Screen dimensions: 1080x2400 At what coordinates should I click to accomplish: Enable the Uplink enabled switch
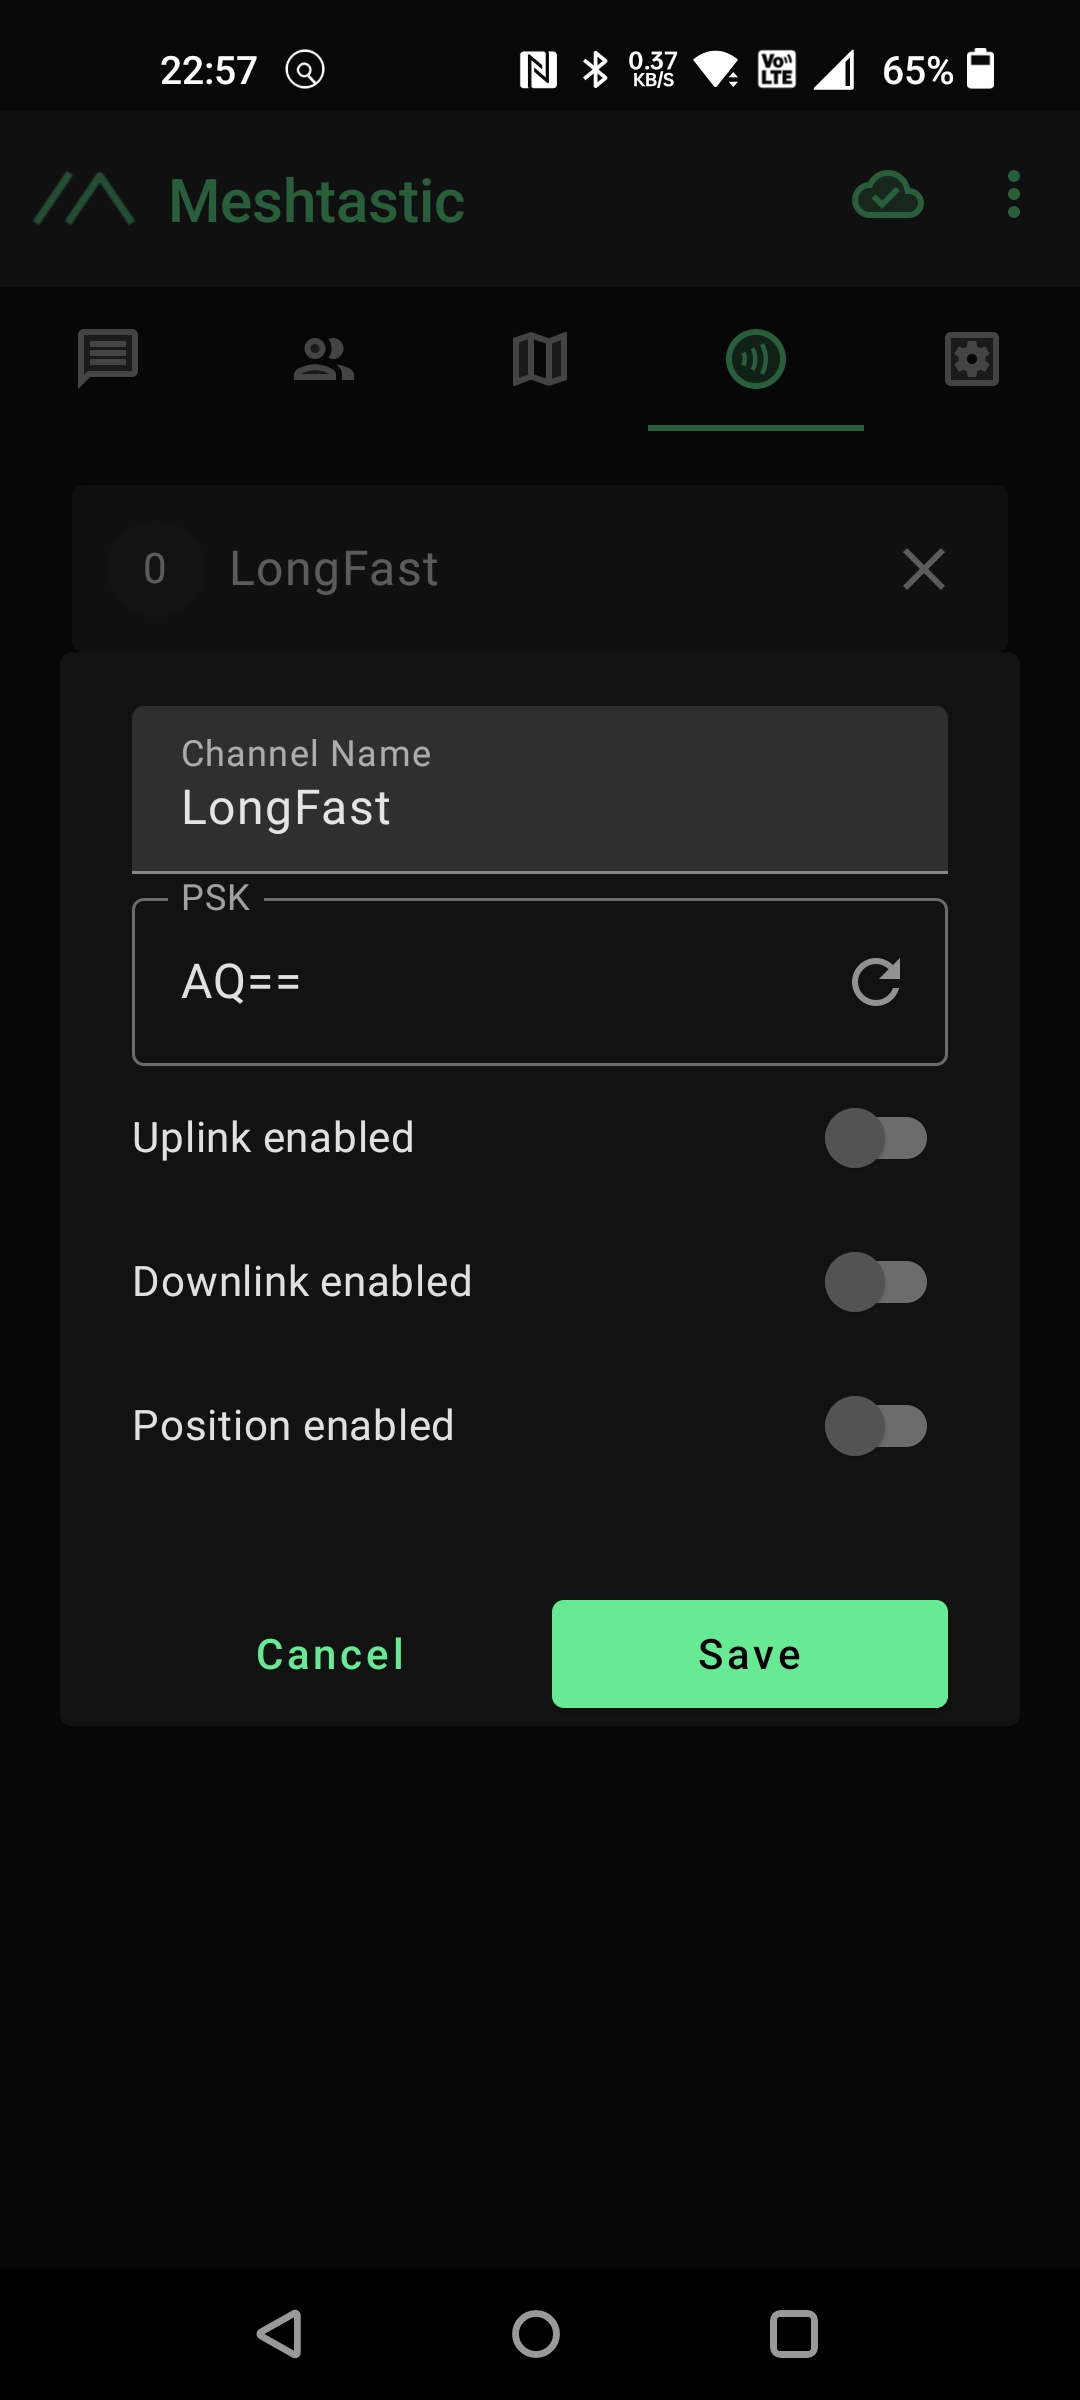click(x=878, y=1138)
